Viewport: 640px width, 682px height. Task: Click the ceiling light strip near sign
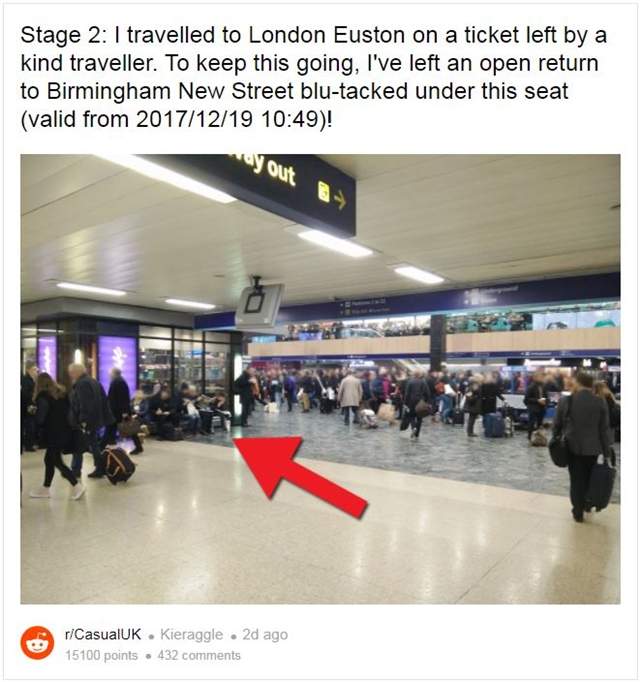point(335,243)
